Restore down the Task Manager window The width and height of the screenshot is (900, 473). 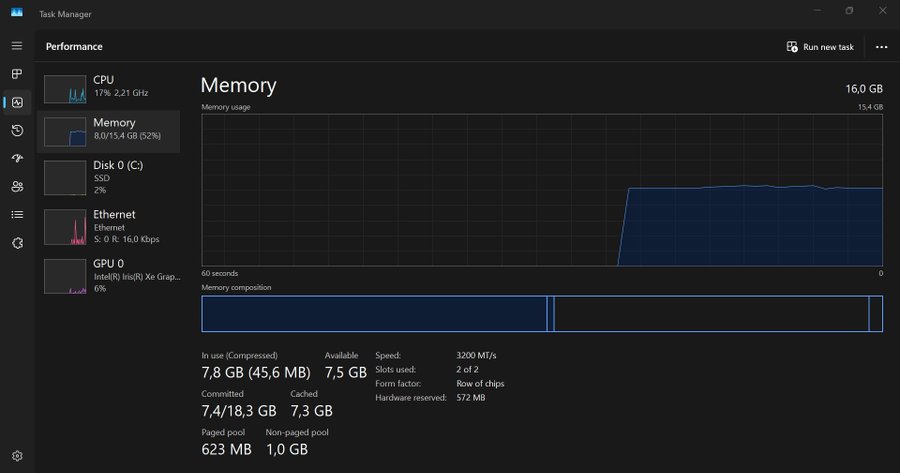[x=849, y=11]
